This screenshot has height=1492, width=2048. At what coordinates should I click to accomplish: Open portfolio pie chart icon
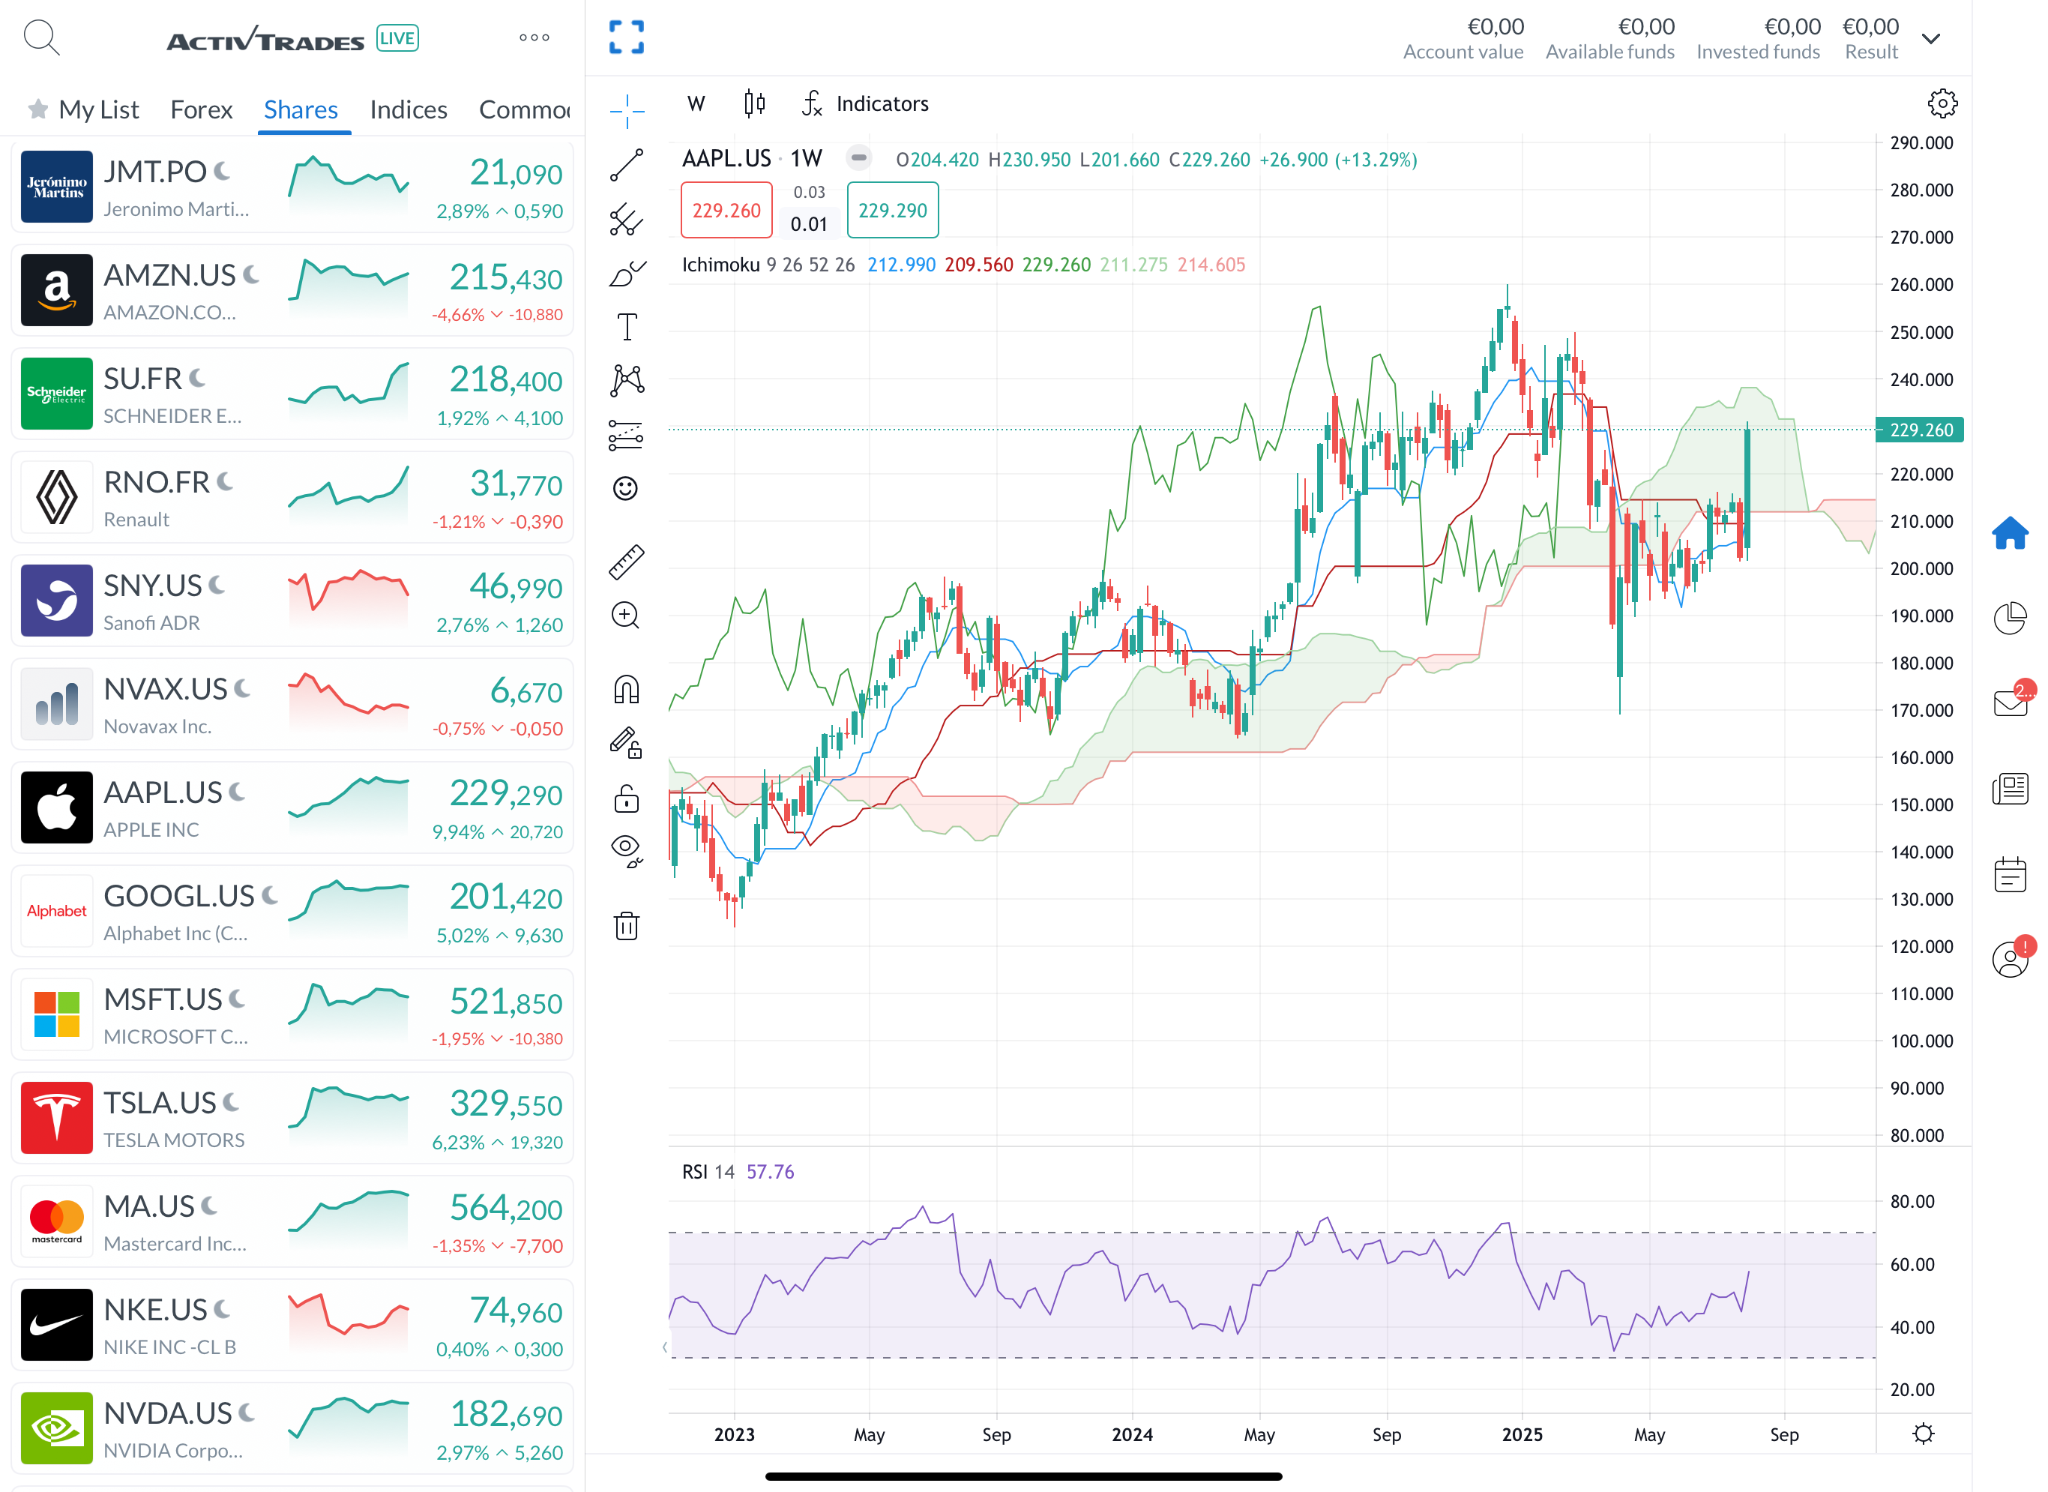click(x=2010, y=618)
